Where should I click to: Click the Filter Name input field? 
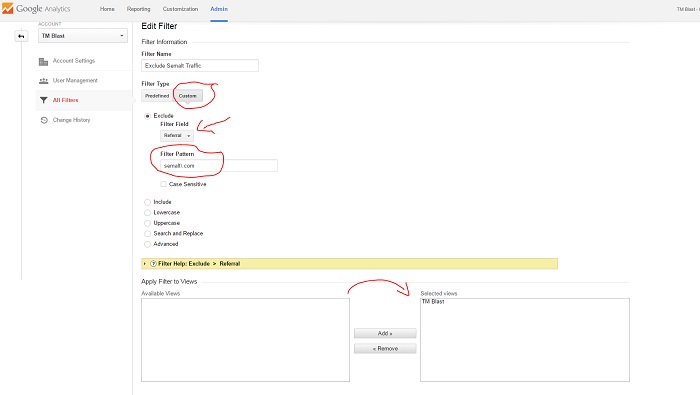point(200,66)
